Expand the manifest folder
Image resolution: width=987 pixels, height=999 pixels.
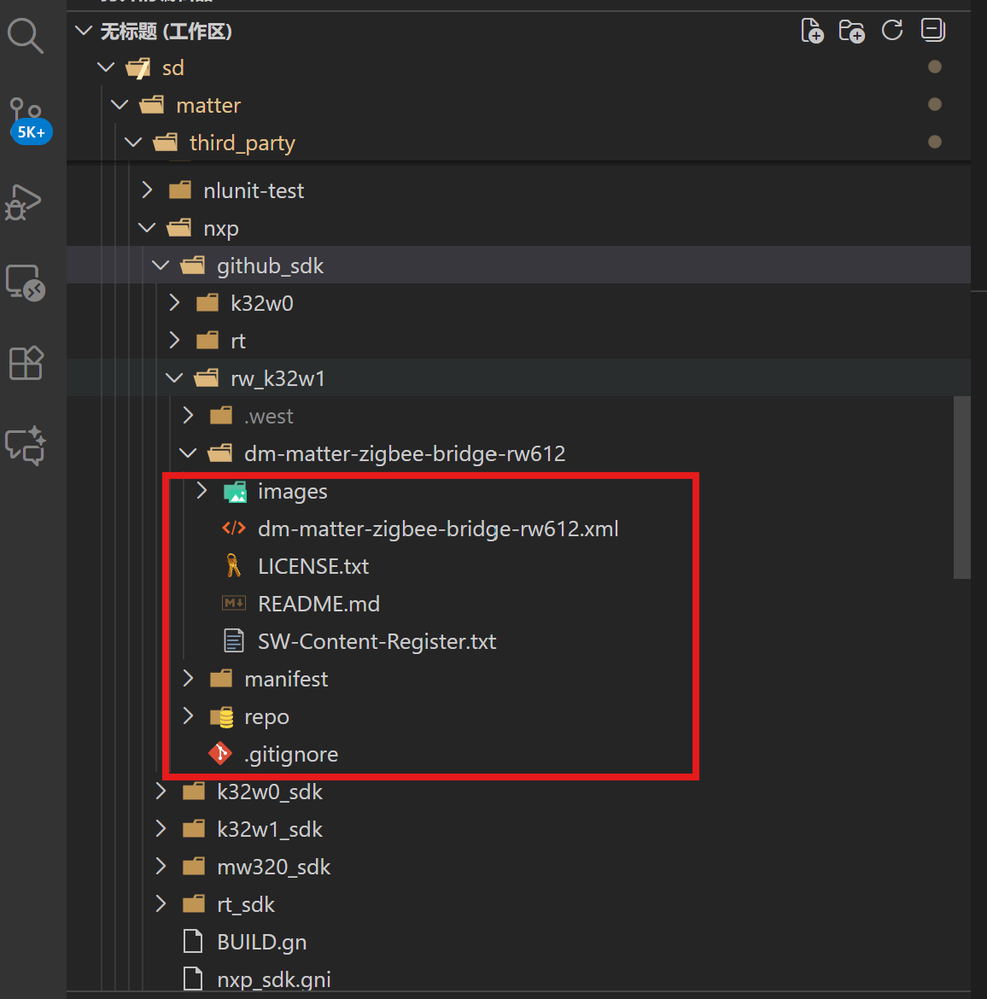pos(286,679)
